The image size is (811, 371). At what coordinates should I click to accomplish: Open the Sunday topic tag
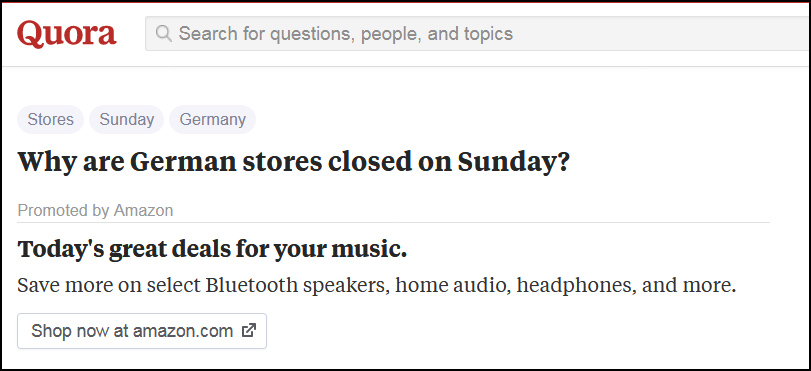click(127, 120)
